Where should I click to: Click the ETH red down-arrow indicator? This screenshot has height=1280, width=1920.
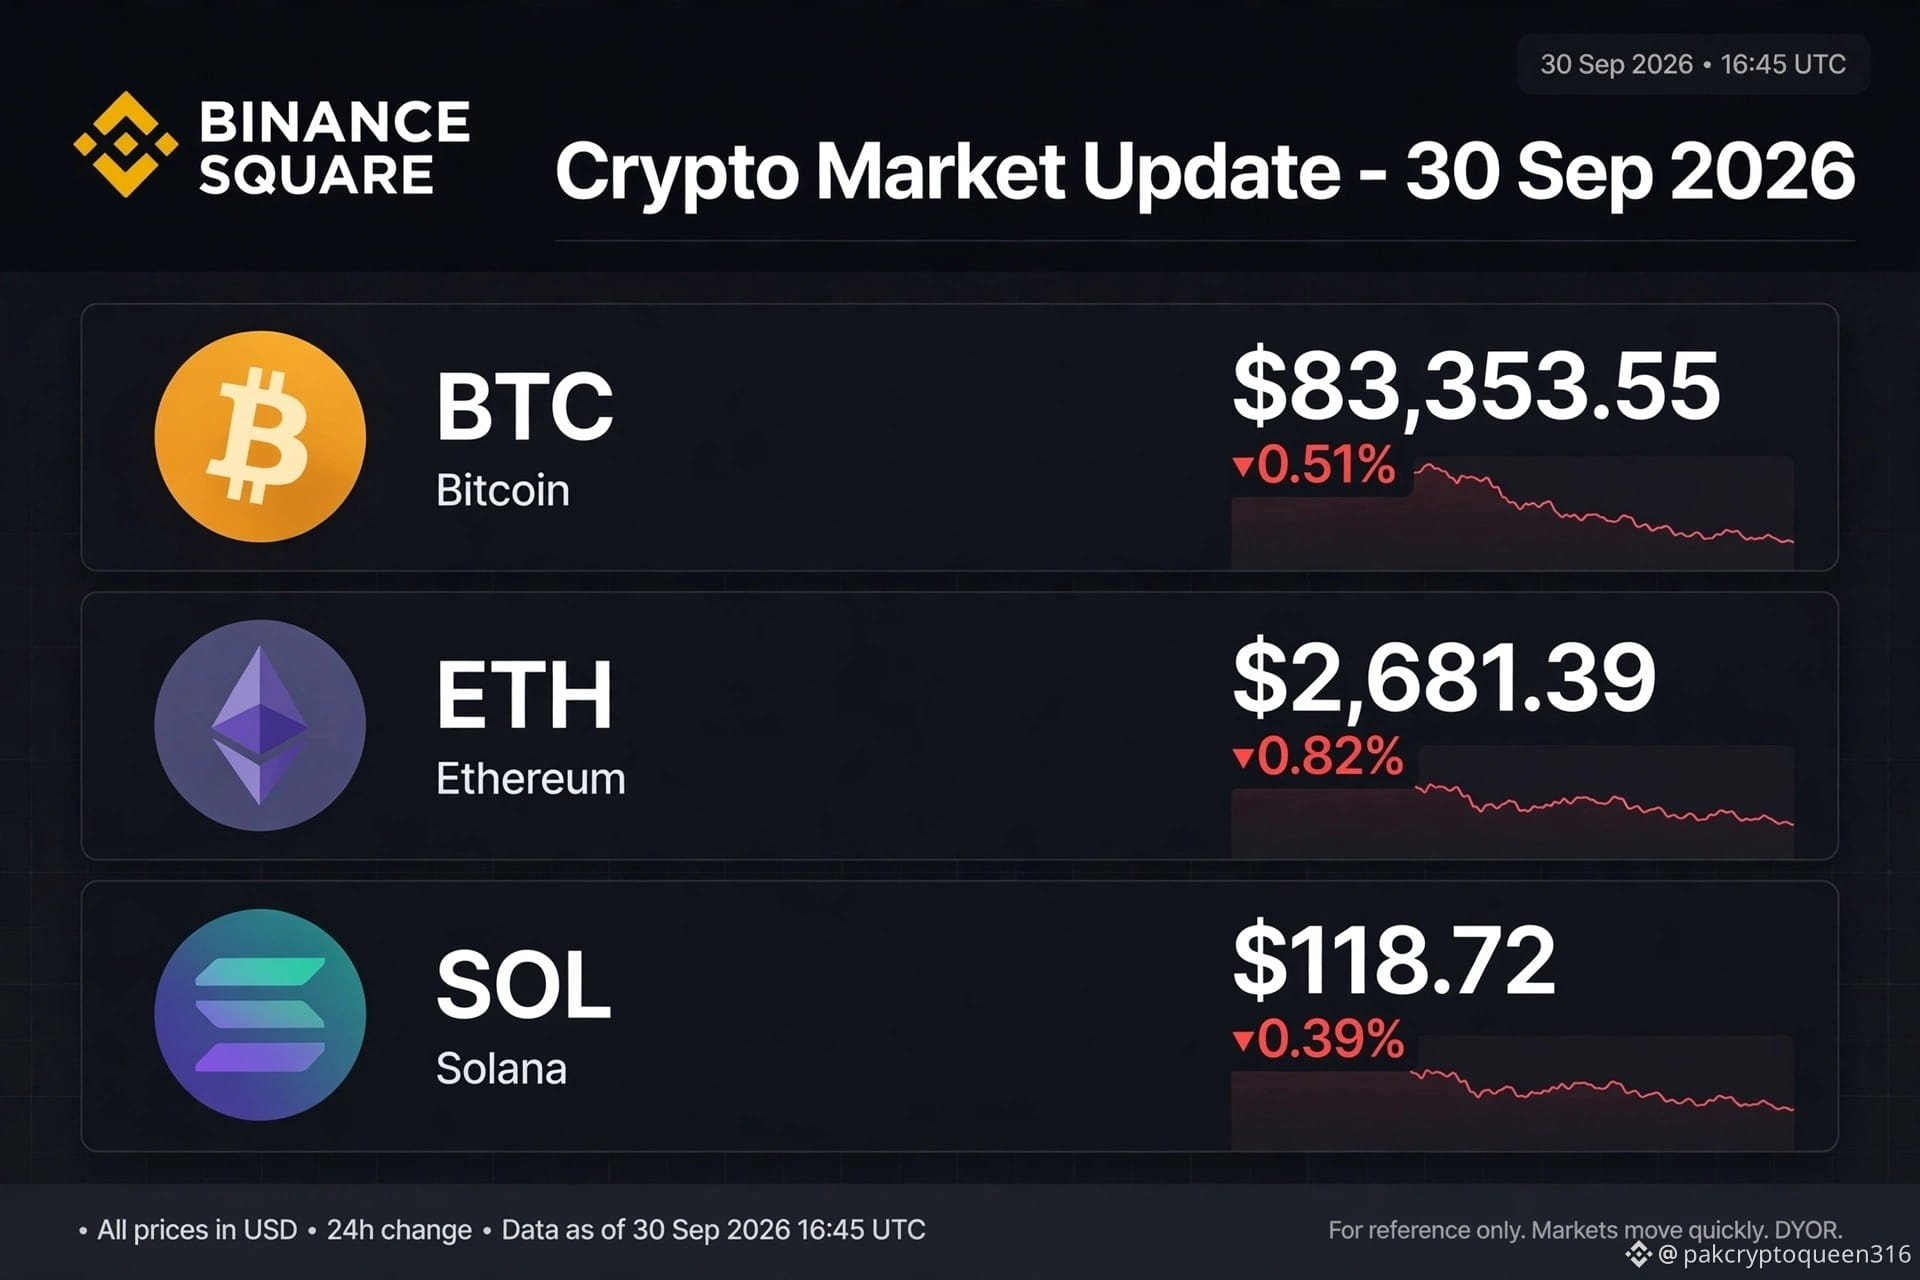pos(1243,757)
